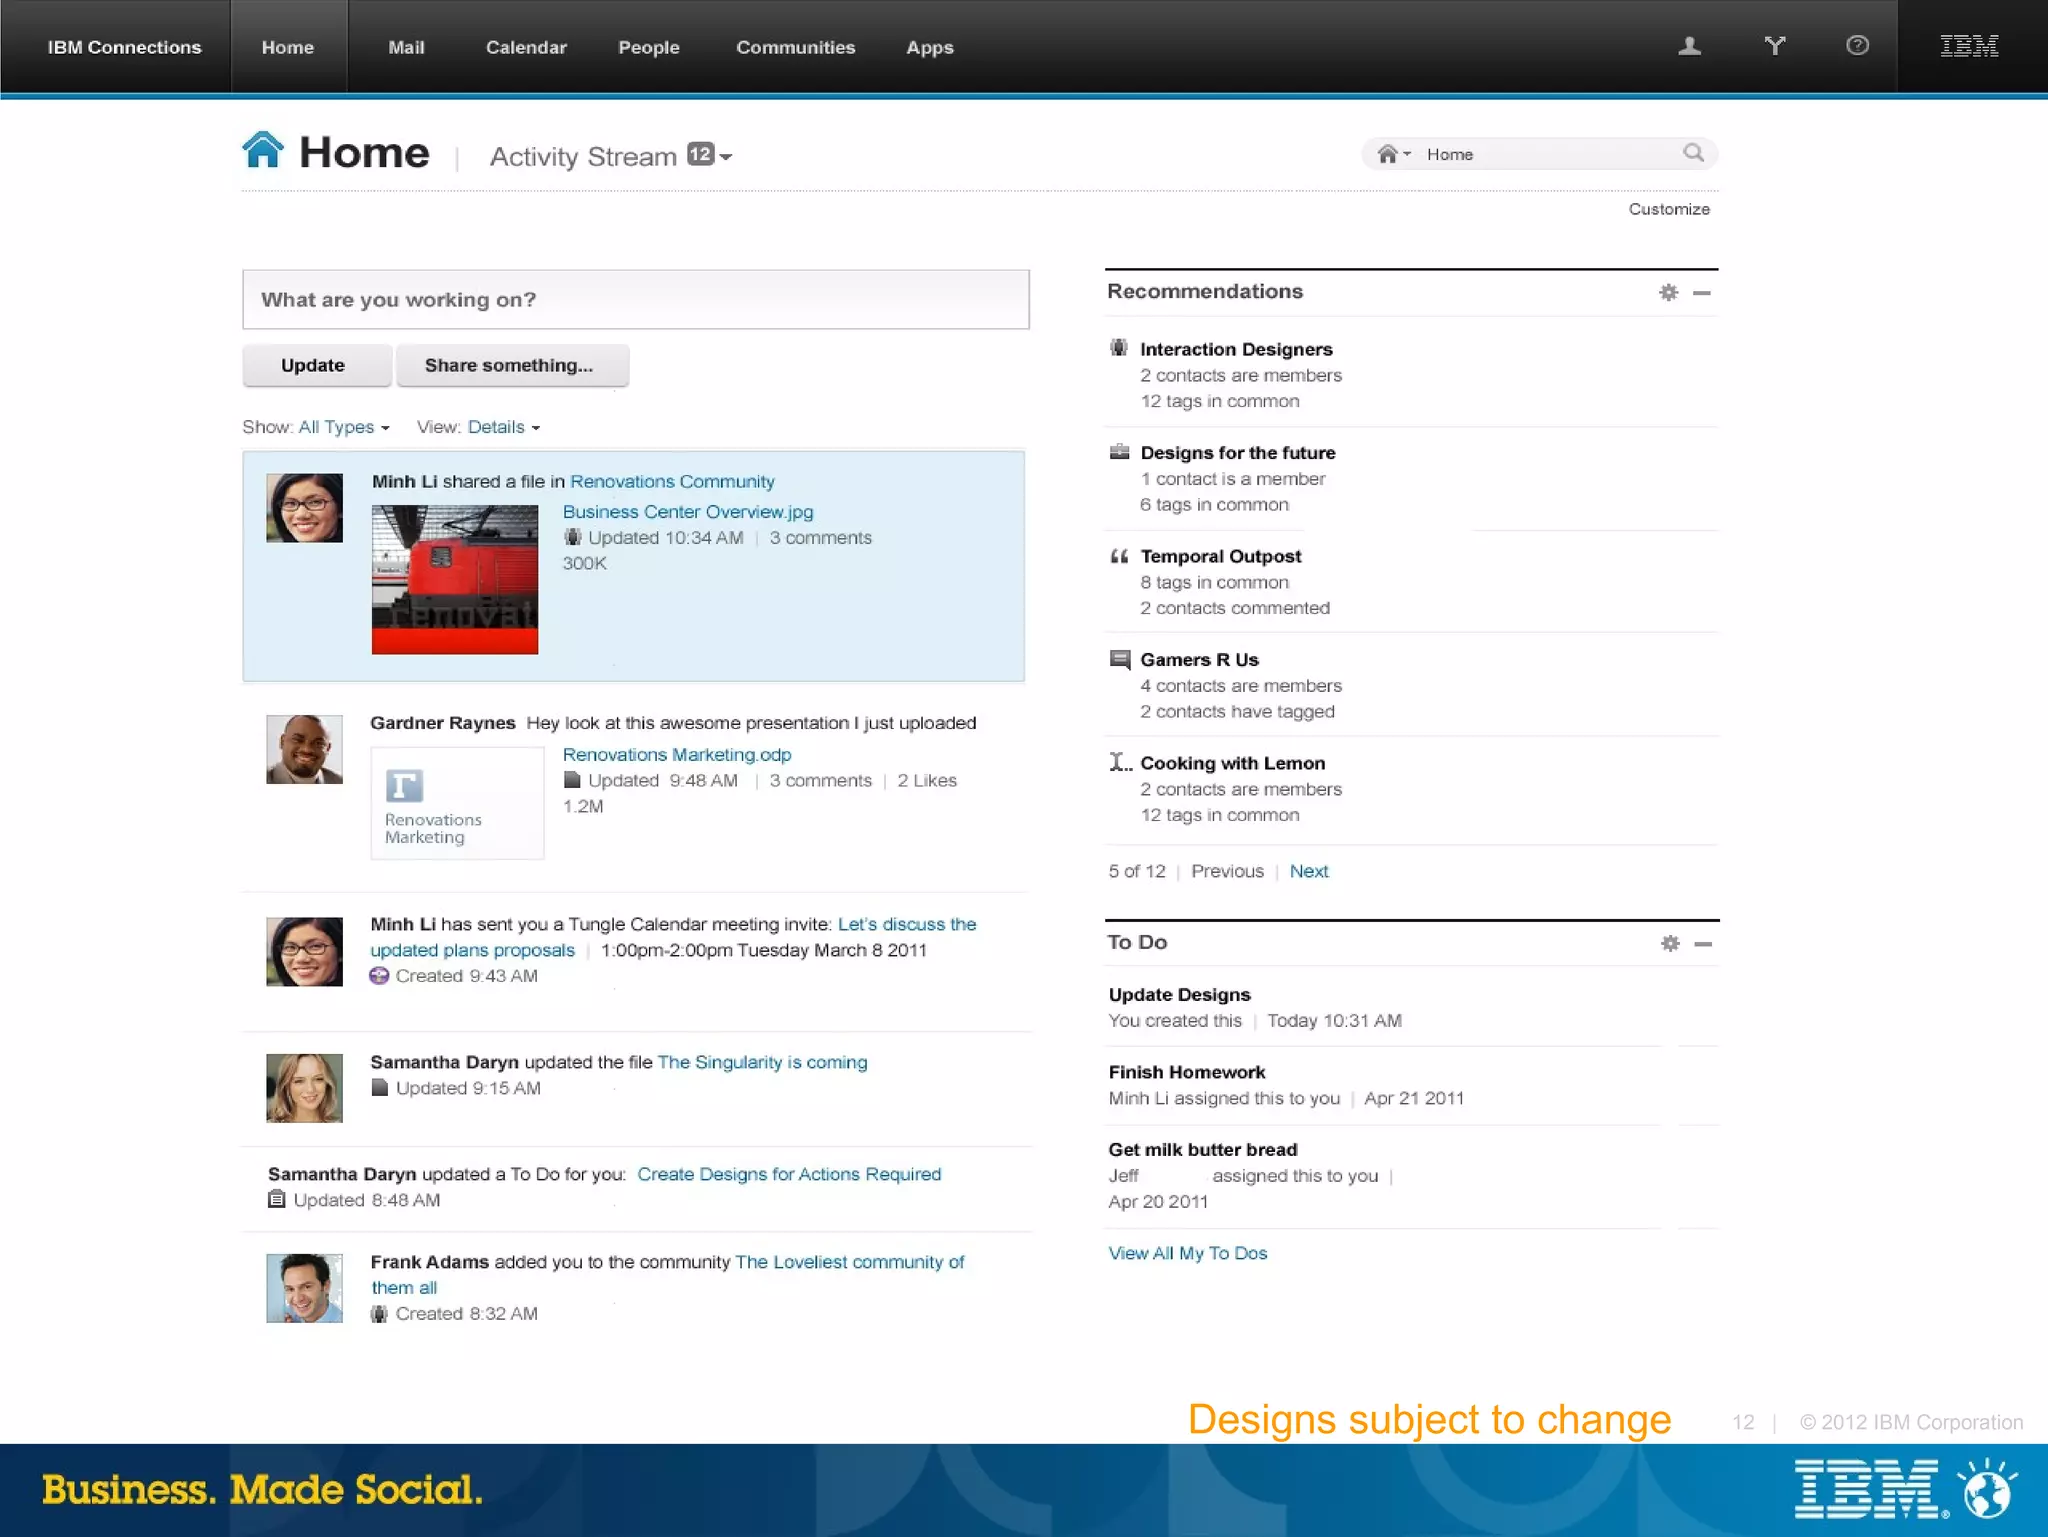Open Interaction Designers recommendation title

1236,349
